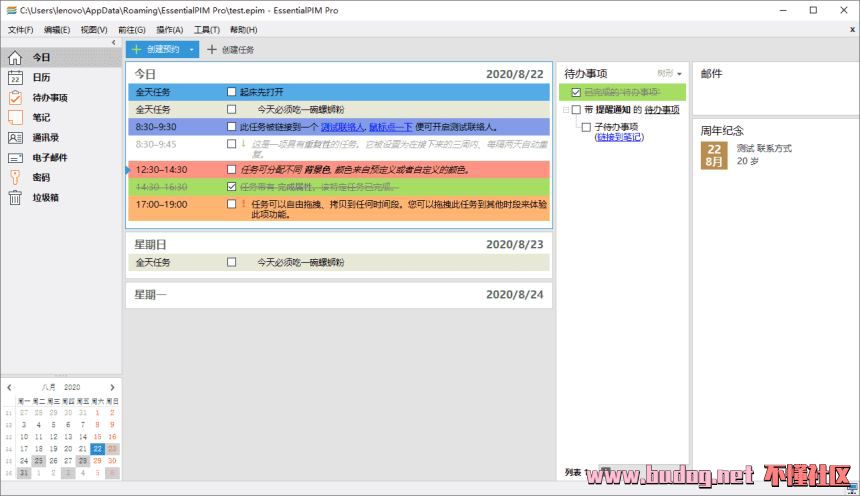Screen dimensions: 860x496
Task: Open the 日历 calendar icon in sidebar
Action: [15, 77]
